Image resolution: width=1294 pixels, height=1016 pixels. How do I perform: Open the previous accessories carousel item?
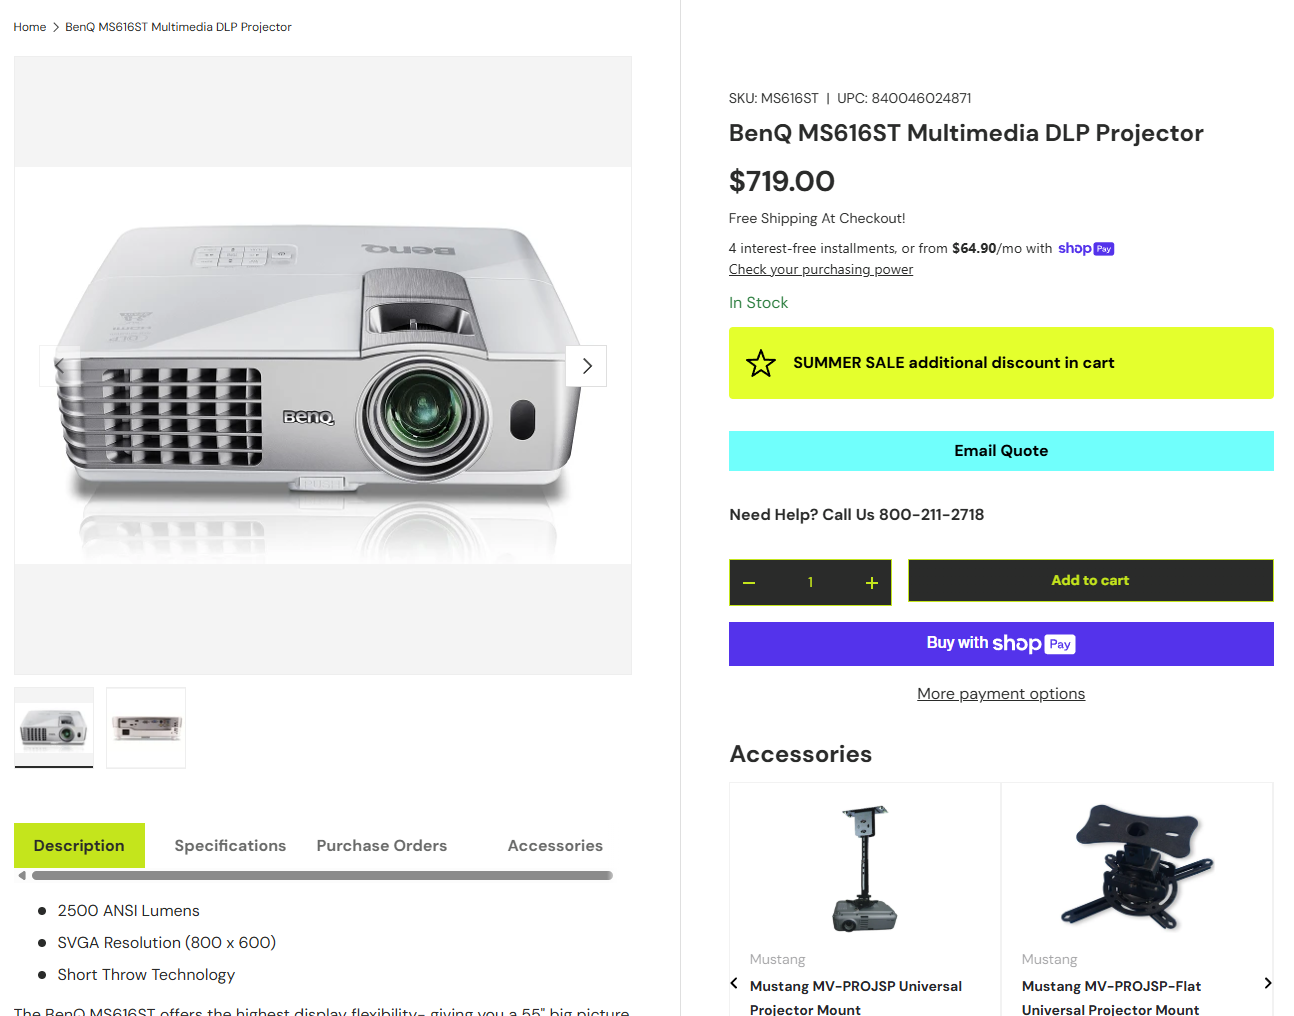tap(734, 983)
